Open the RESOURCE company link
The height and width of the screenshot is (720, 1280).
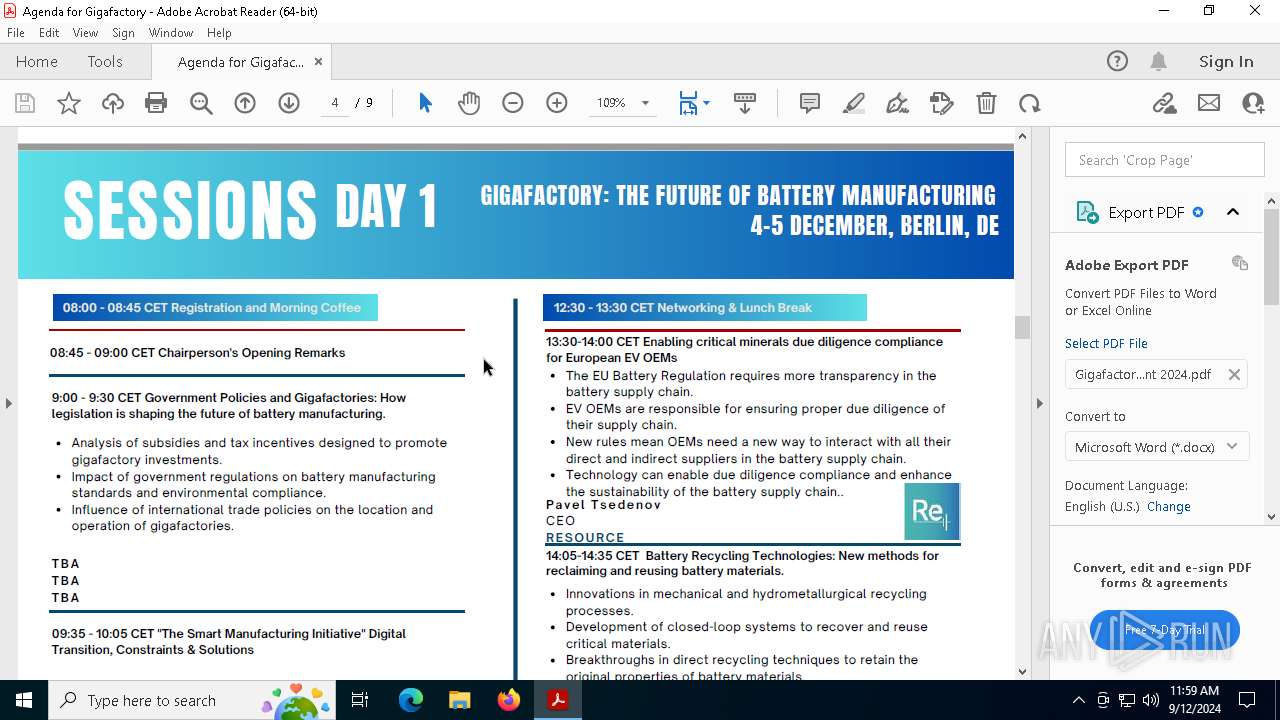pyautogui.click(x=585, y=538)
